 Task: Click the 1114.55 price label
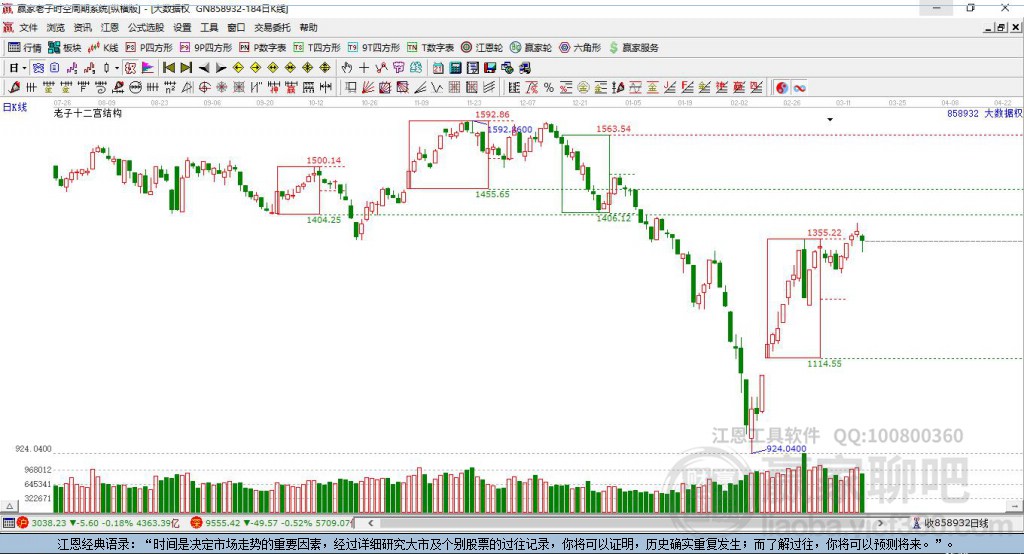tap(824, 363)
